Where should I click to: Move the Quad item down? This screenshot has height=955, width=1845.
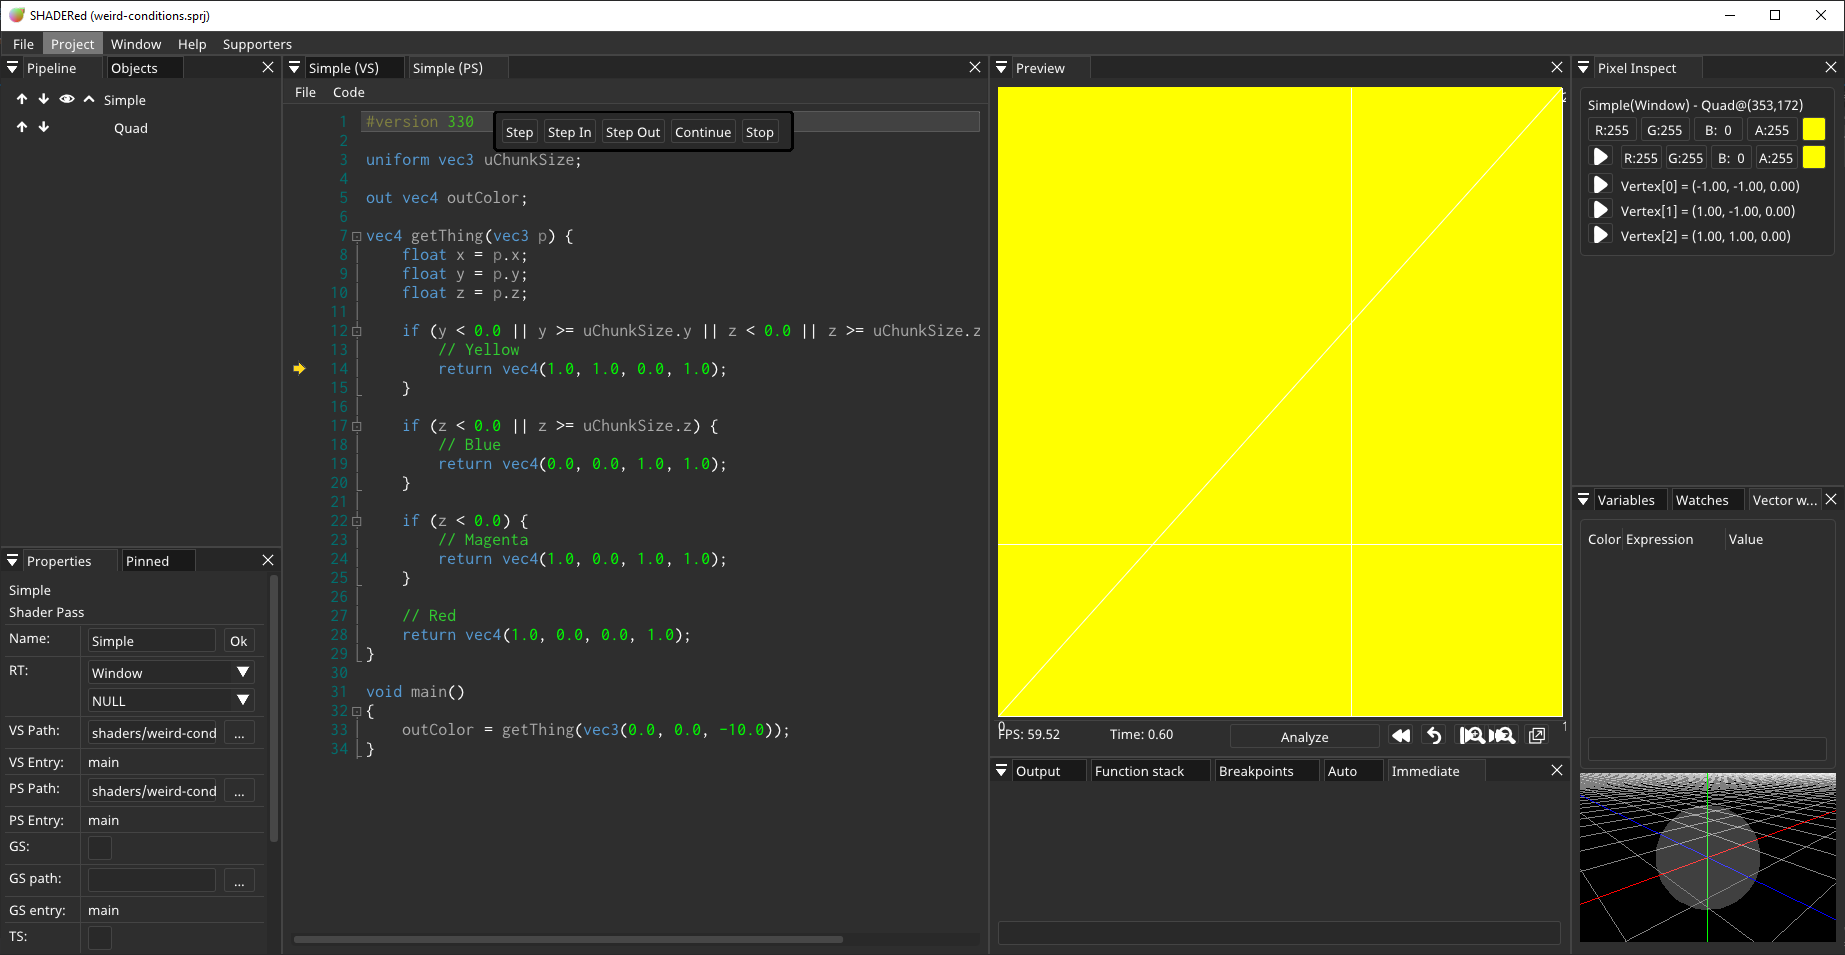43,127
